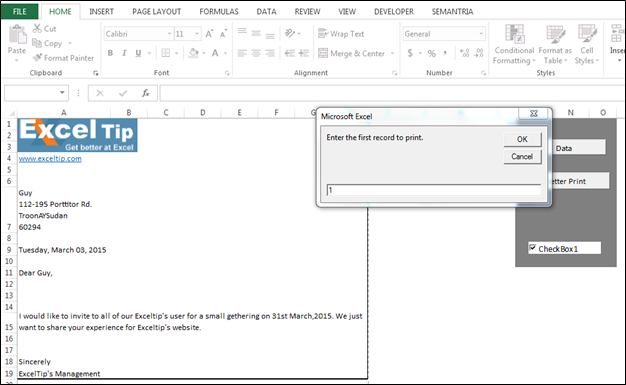
Task: Click the Format Painter brush icon
Action: [x=37, y=58]
